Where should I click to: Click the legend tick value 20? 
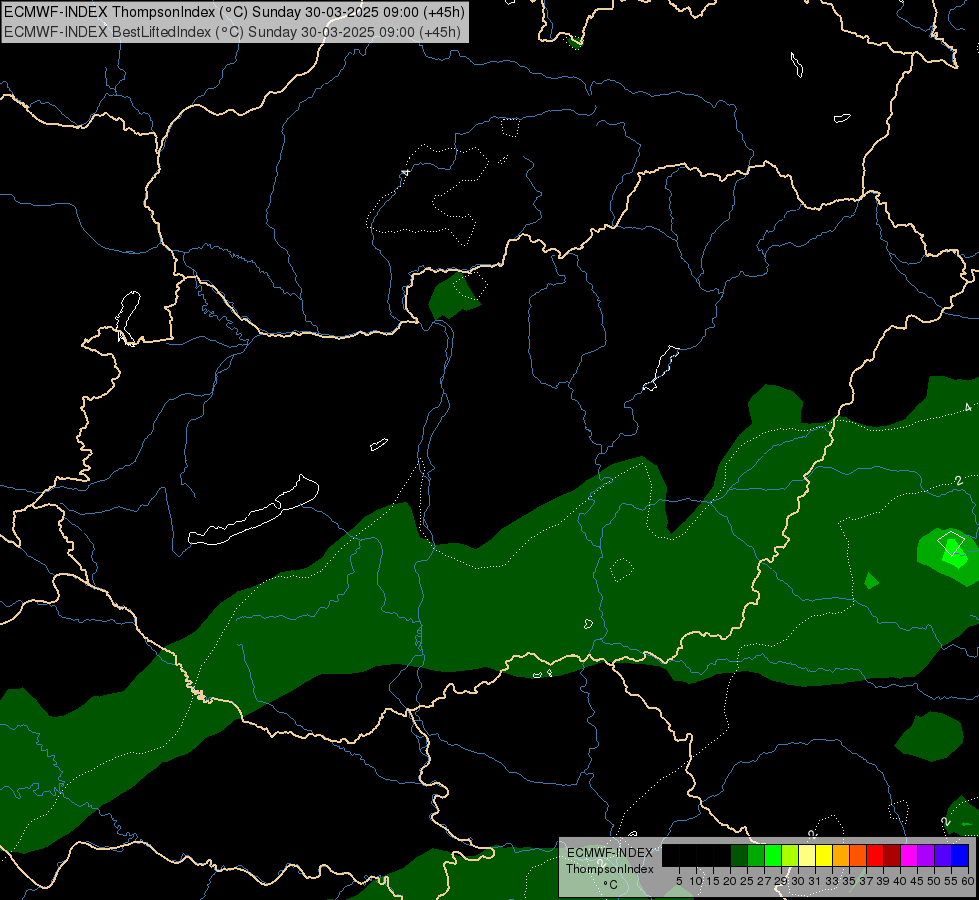point(730,881)
